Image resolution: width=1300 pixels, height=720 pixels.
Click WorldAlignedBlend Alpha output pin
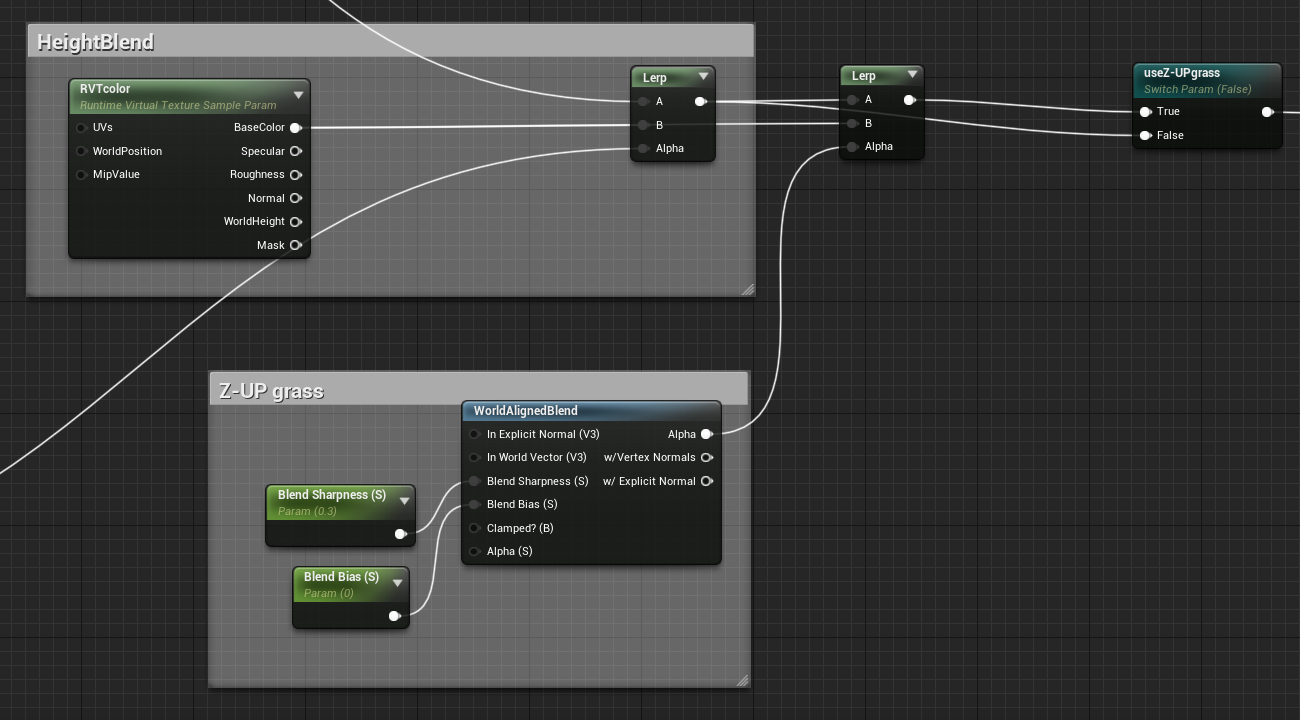(707, 434)
